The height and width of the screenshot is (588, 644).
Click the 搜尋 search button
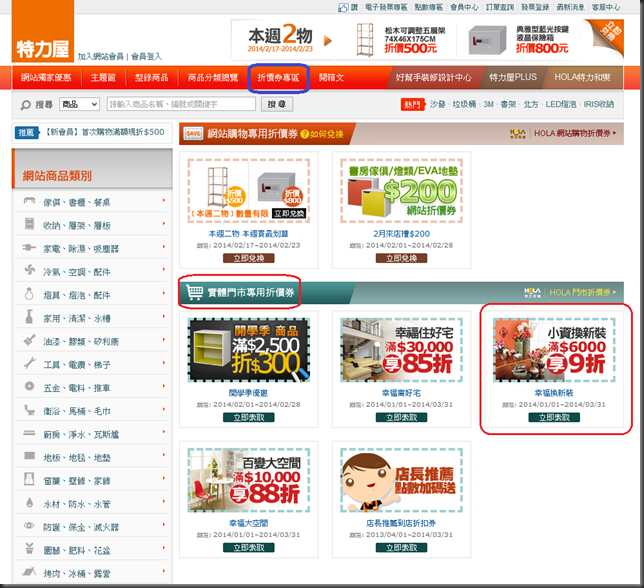coord(277,104)
